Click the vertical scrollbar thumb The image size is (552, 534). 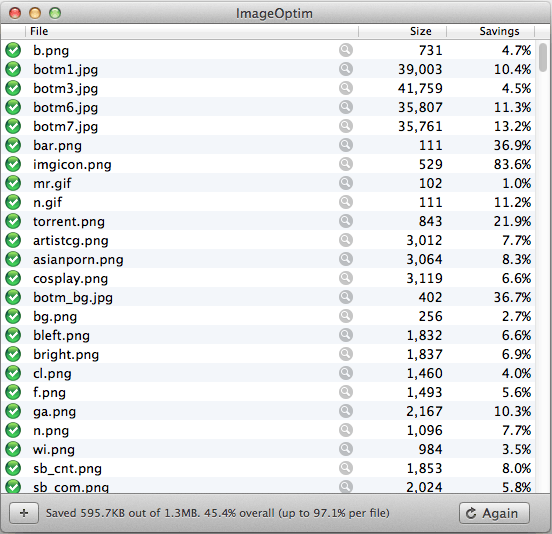pyautogui.click(x=543, y=57)
